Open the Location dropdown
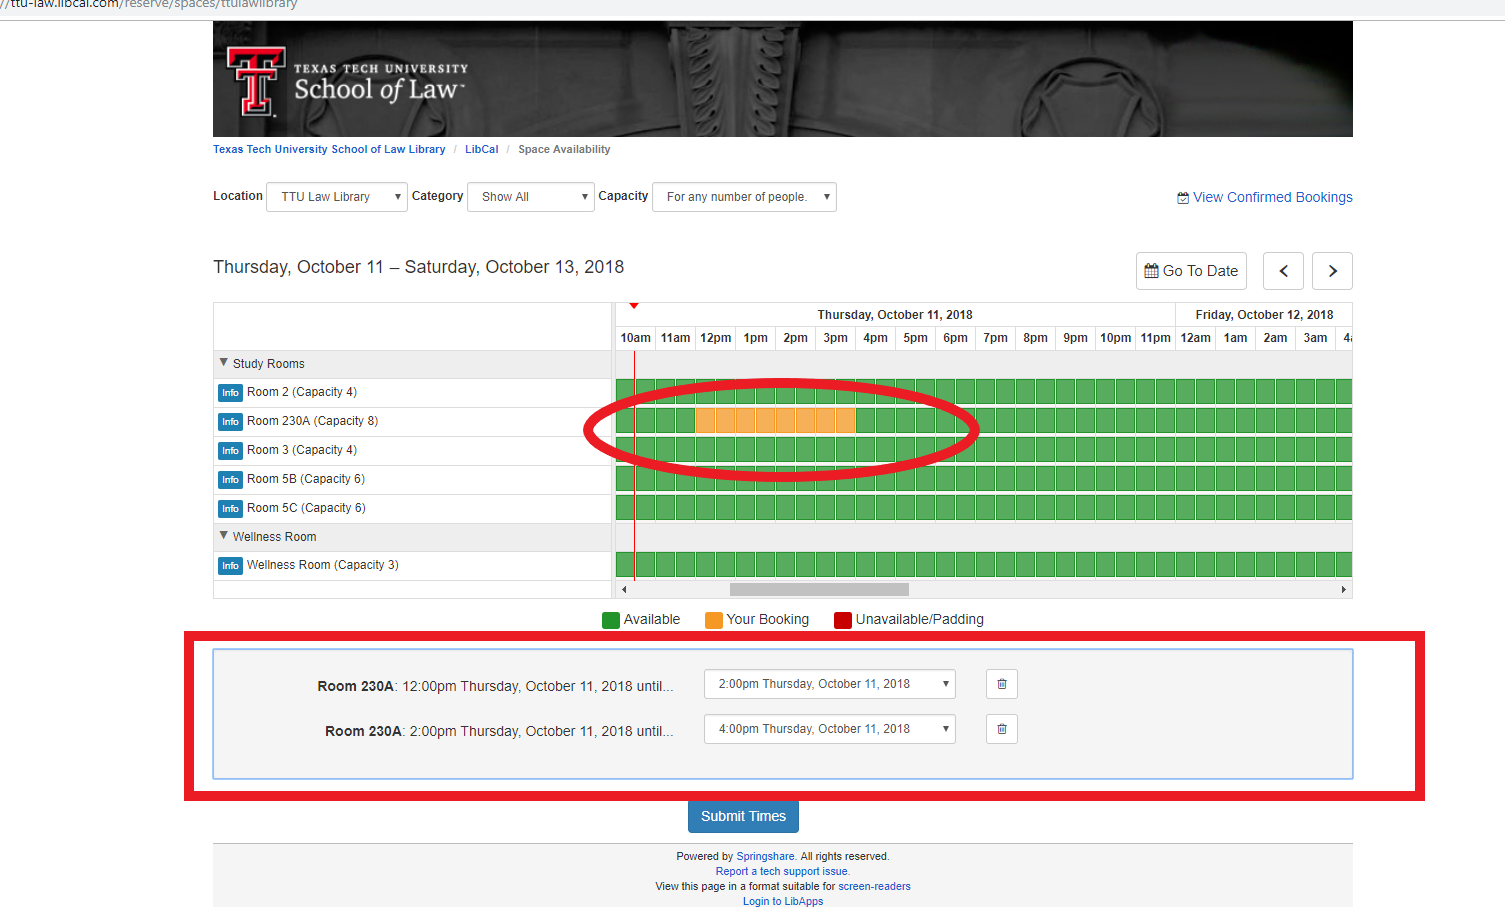1505x907 pixels. tap(336, 197)
